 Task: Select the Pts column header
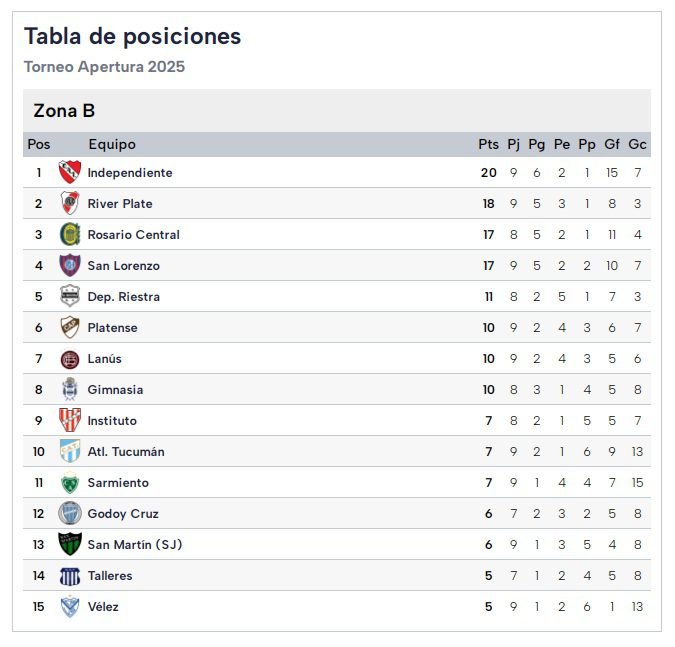click(x=488, y=144)
